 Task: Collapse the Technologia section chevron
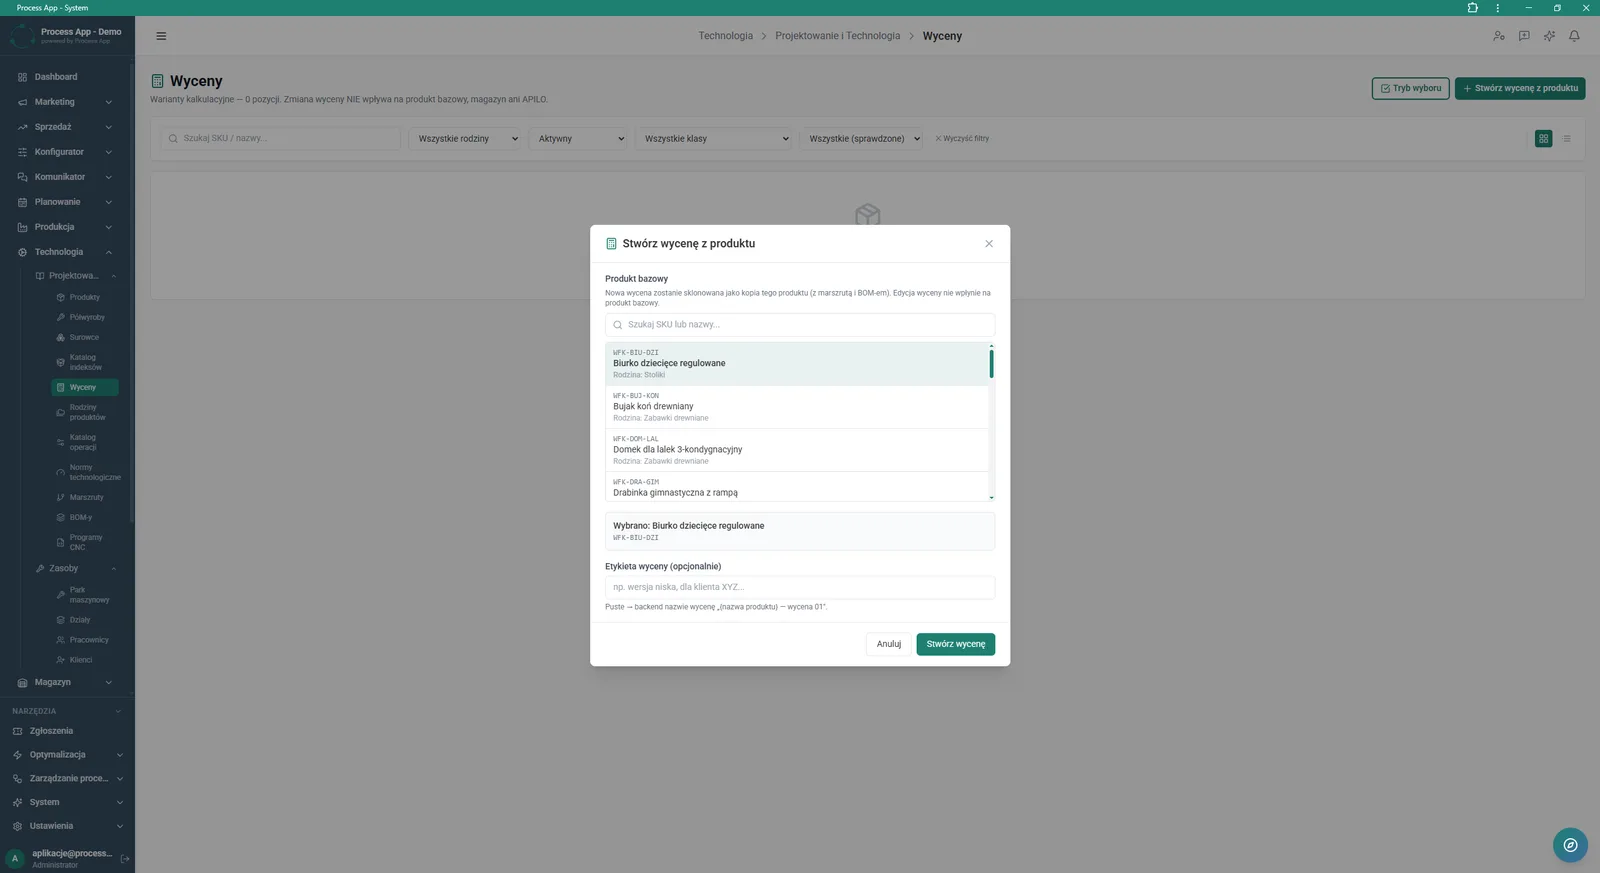tap(109, 252)
